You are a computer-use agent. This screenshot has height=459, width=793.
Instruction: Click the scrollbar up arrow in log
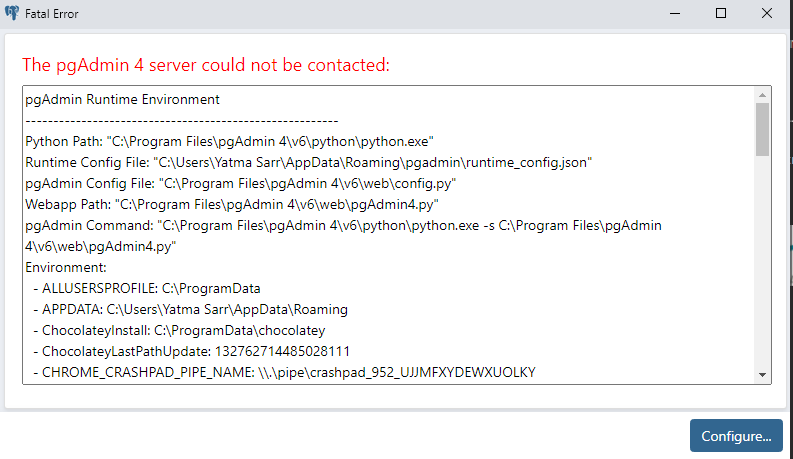tap(762, 95)
